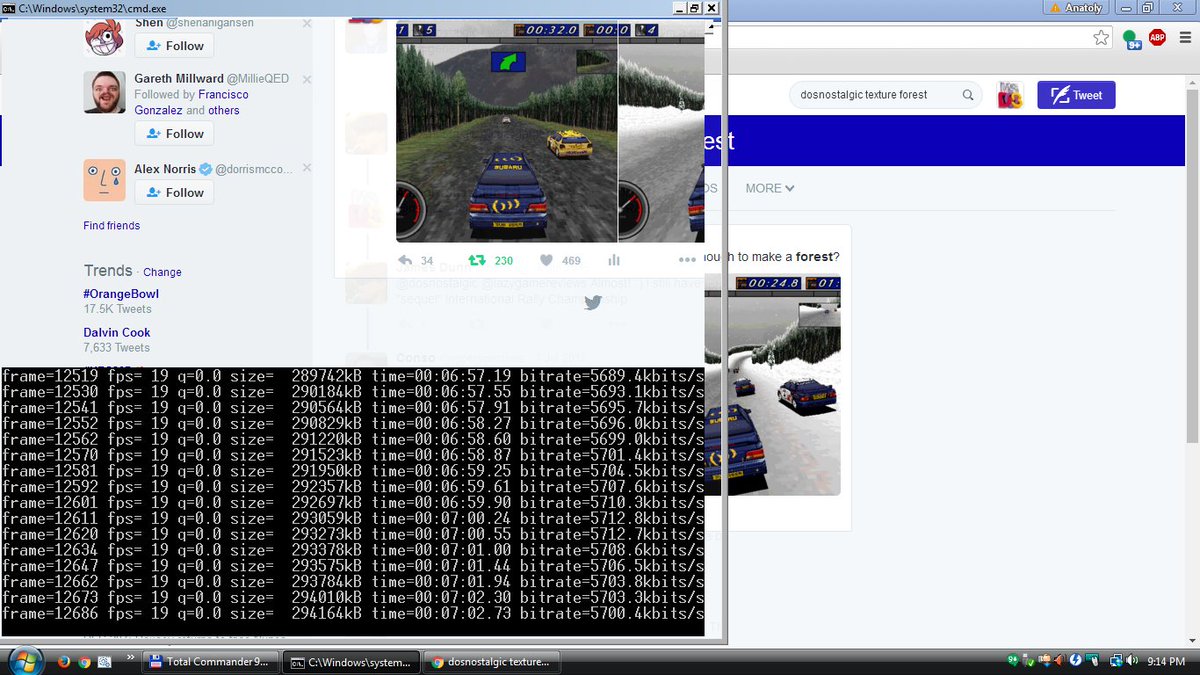Open the Safely Remove Hardware tray icon
Image resolution: width=1200 pixels, height=675 pixels.
pos(1028,661)
